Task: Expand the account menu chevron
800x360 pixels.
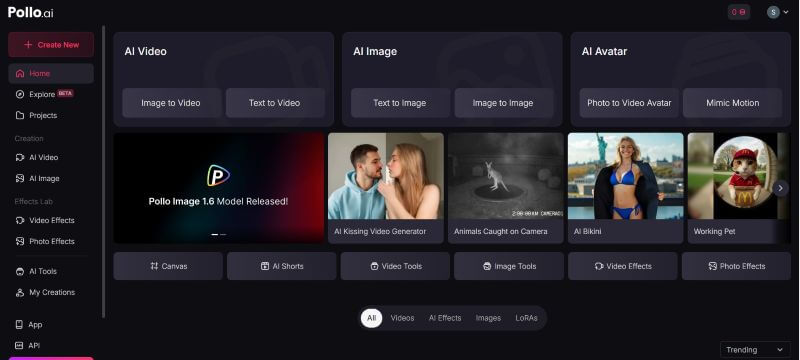Action: click(786, 12)
